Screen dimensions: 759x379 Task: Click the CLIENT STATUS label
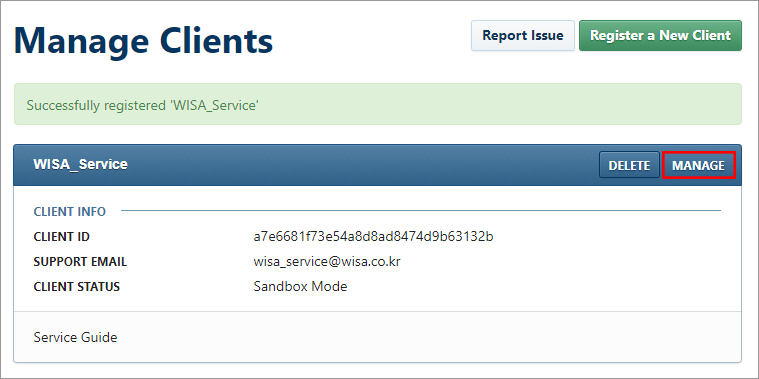tap(76, 287)
